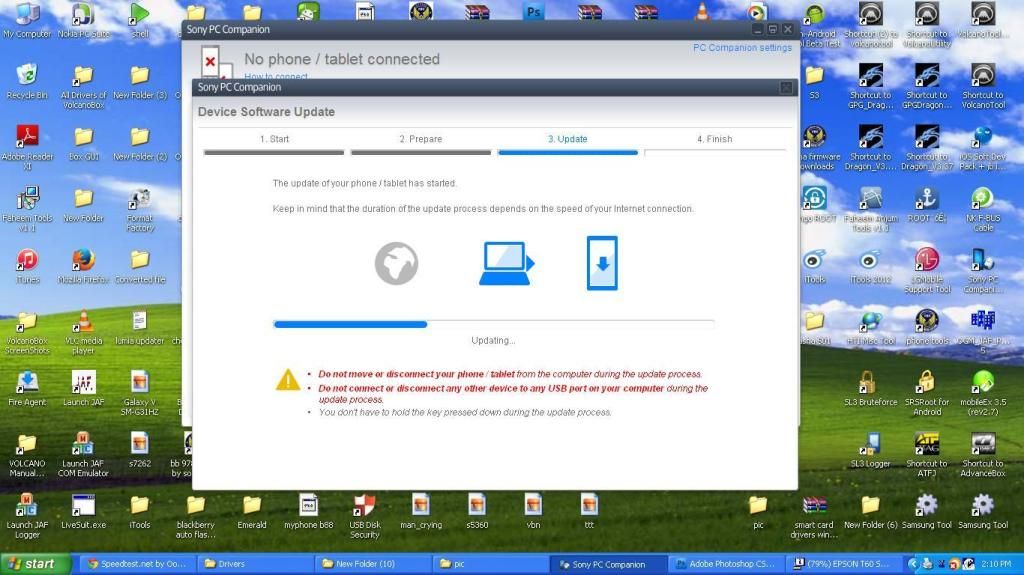Select Launch JAF COM Emulator icon
Viewport: 1024px width, 575px height.
pyautogui.click(x=83, y=455)
